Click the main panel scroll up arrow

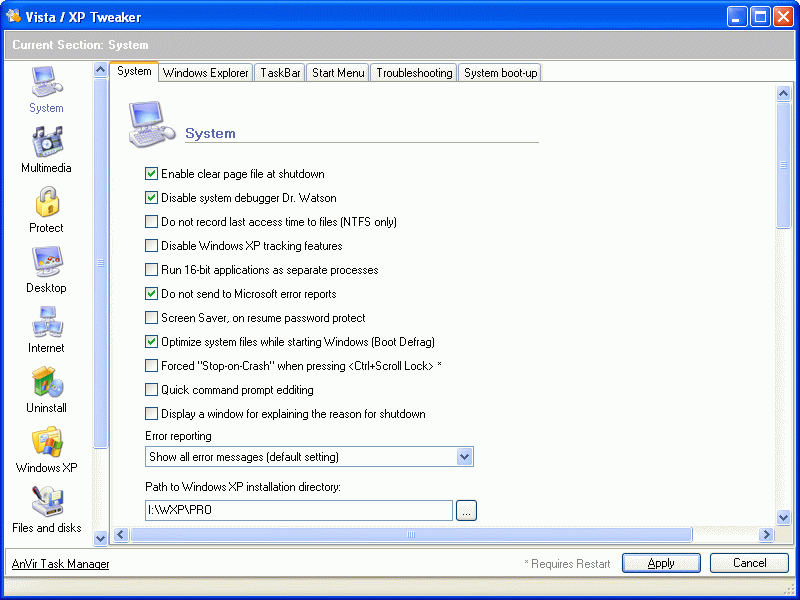[x=783, y=93]
